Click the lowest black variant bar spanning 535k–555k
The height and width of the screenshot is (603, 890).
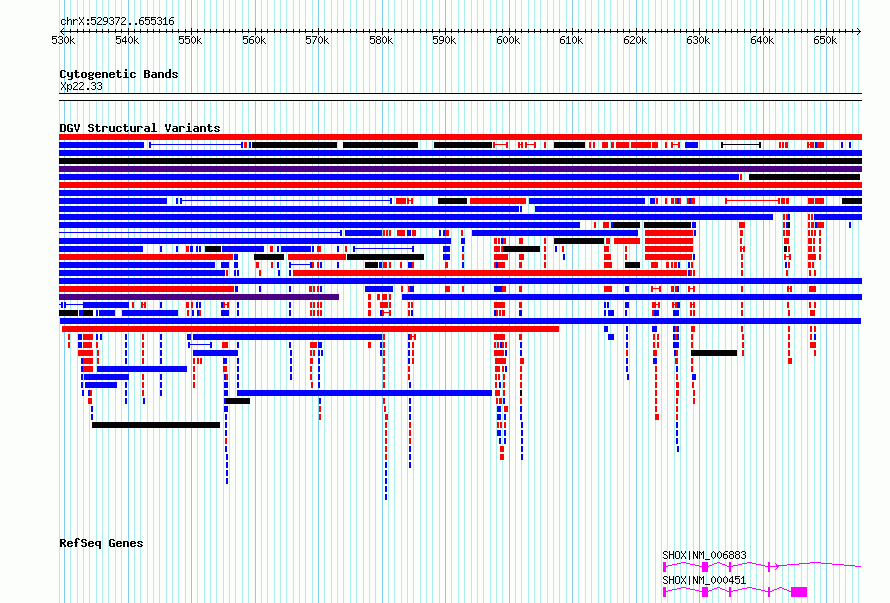156,425
